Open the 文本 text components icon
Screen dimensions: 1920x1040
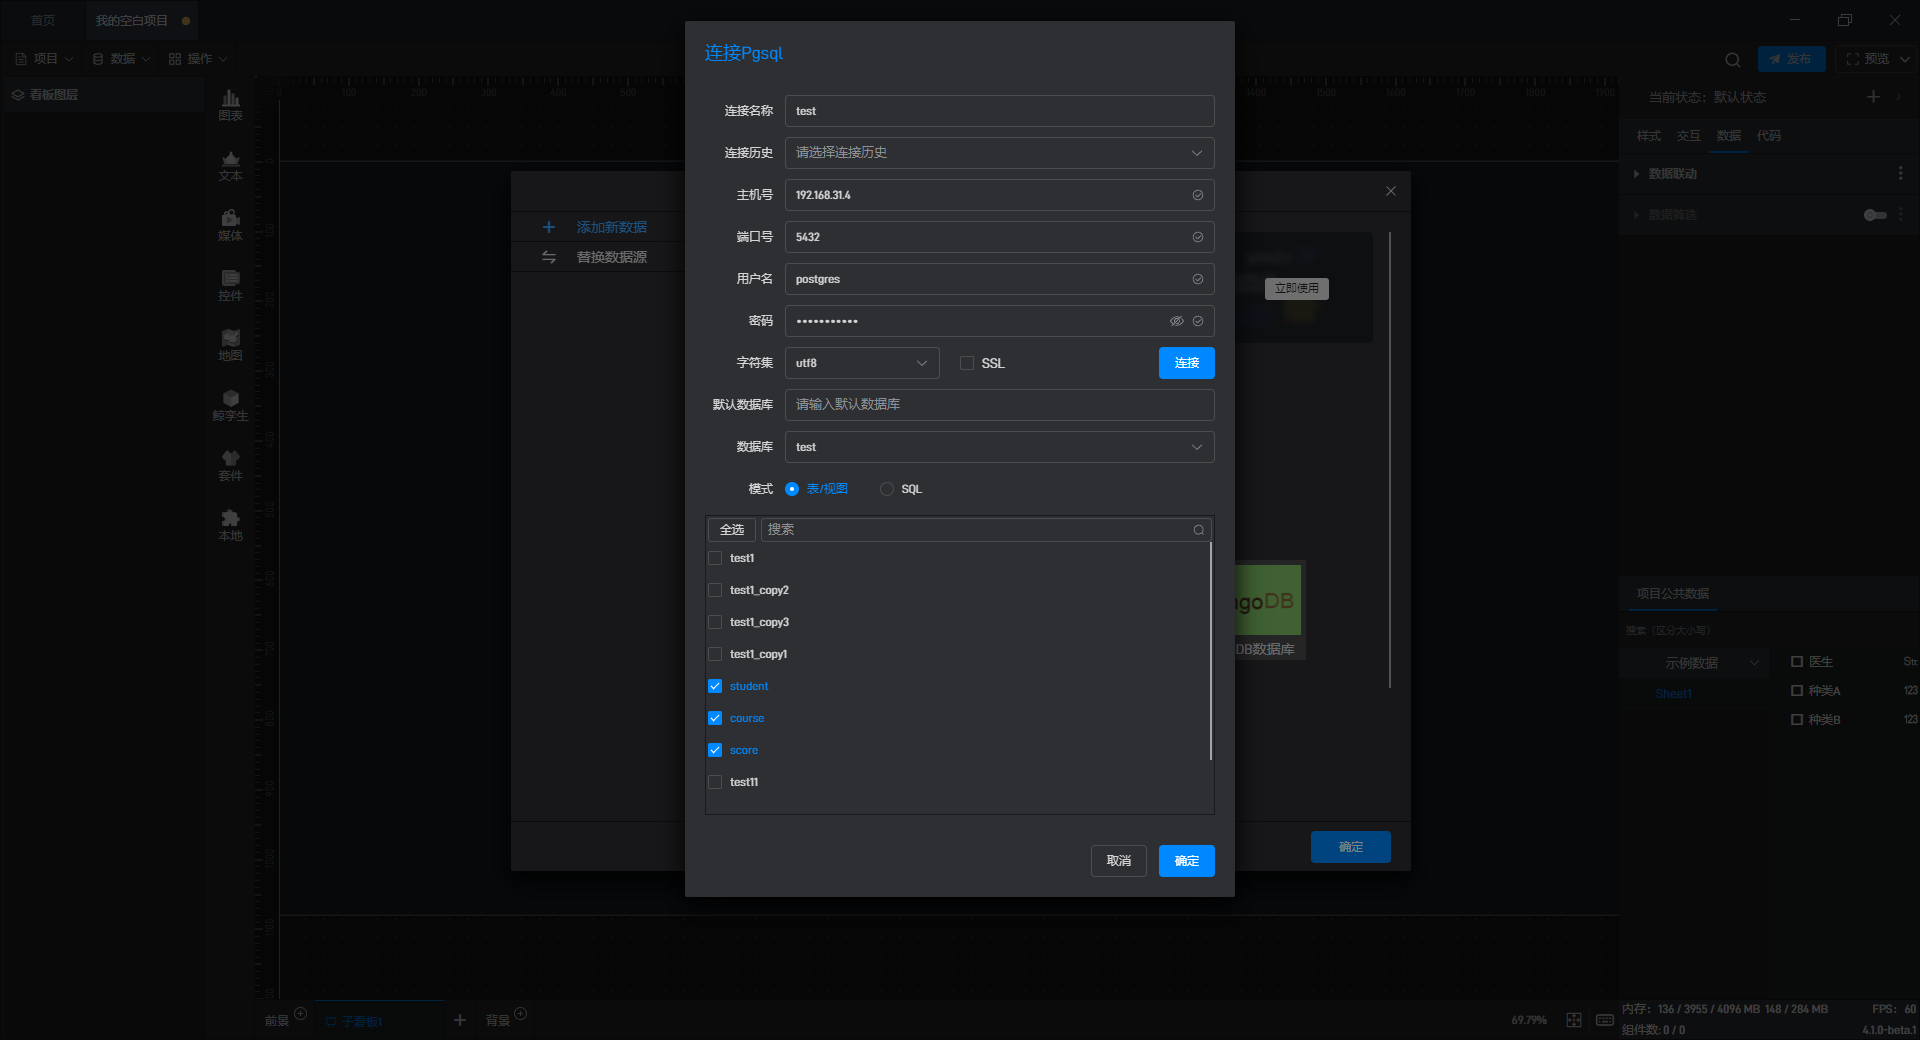click(230, 165)
